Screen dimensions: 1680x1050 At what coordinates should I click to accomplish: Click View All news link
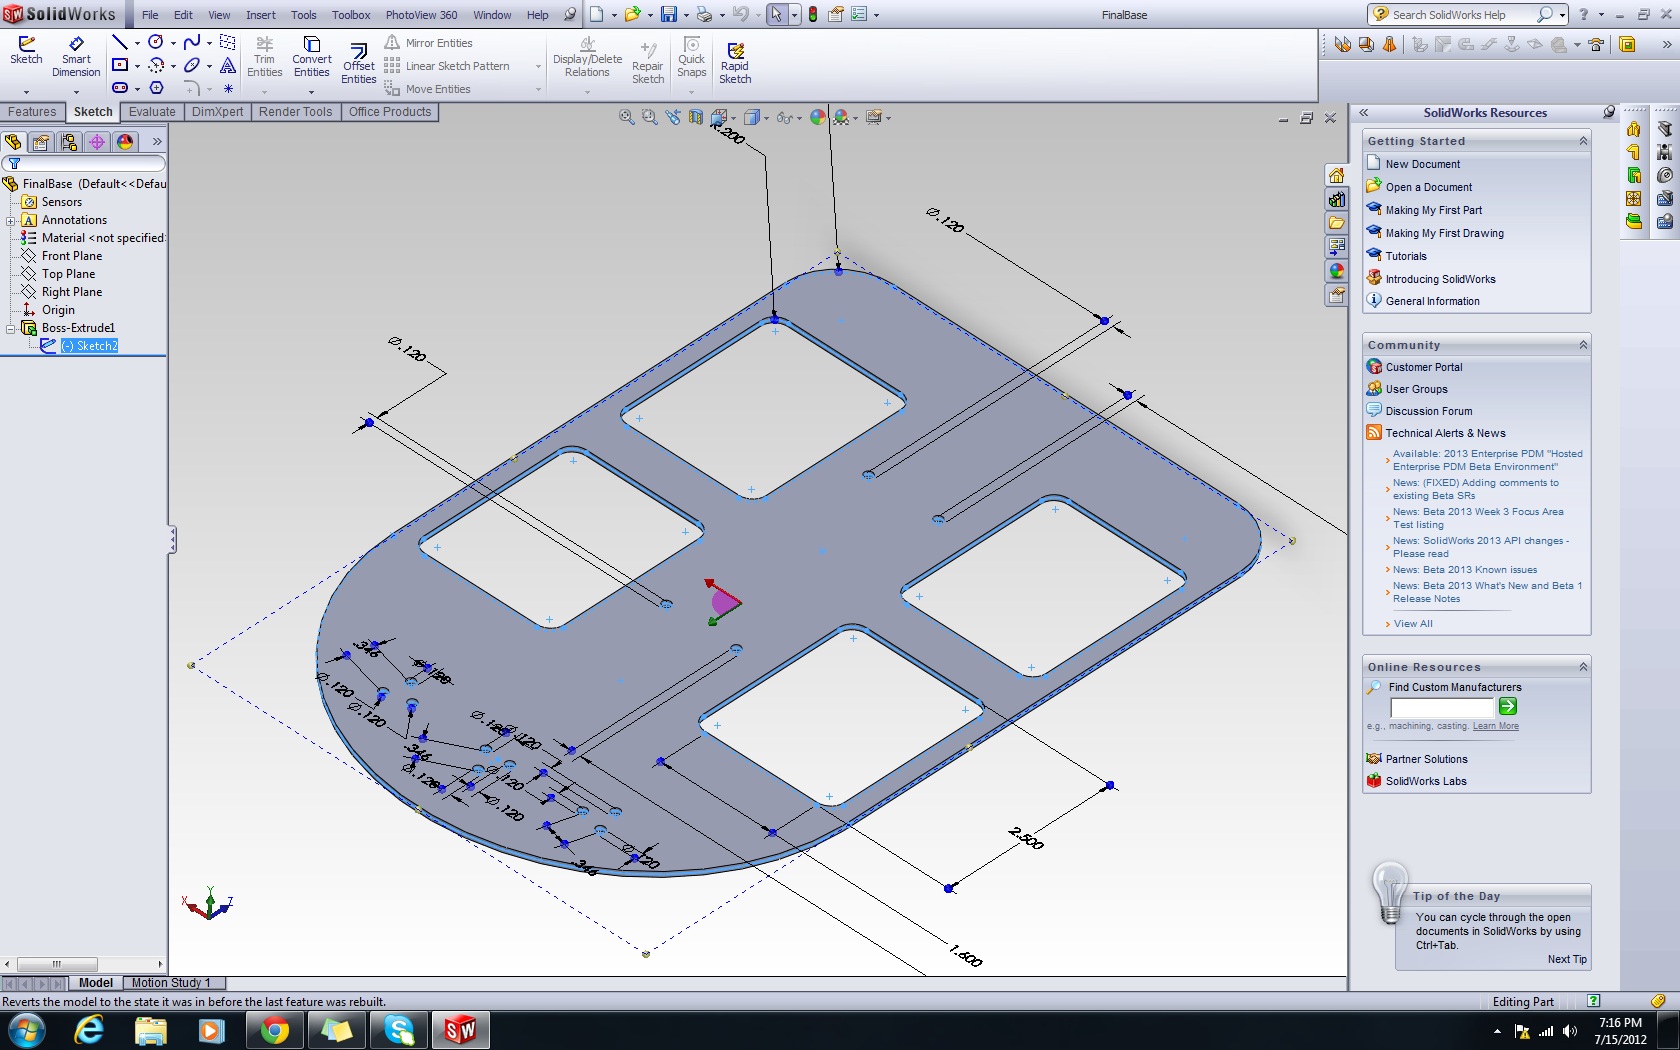1412,624
